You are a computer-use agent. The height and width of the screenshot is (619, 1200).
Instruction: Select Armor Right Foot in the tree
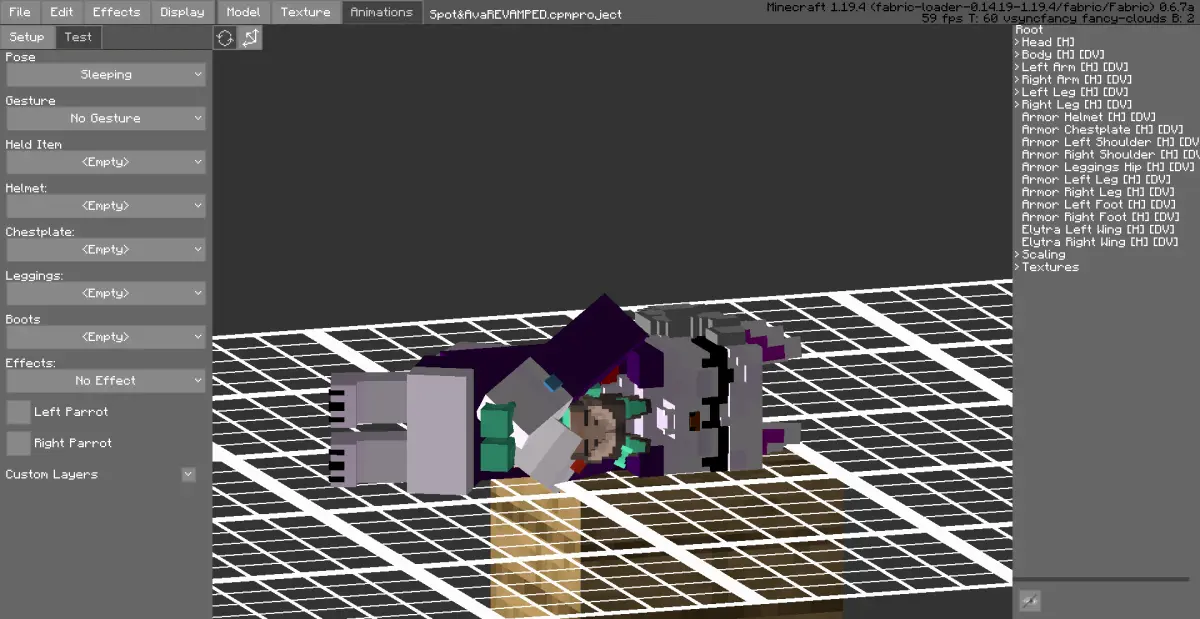pos(1102,217)
